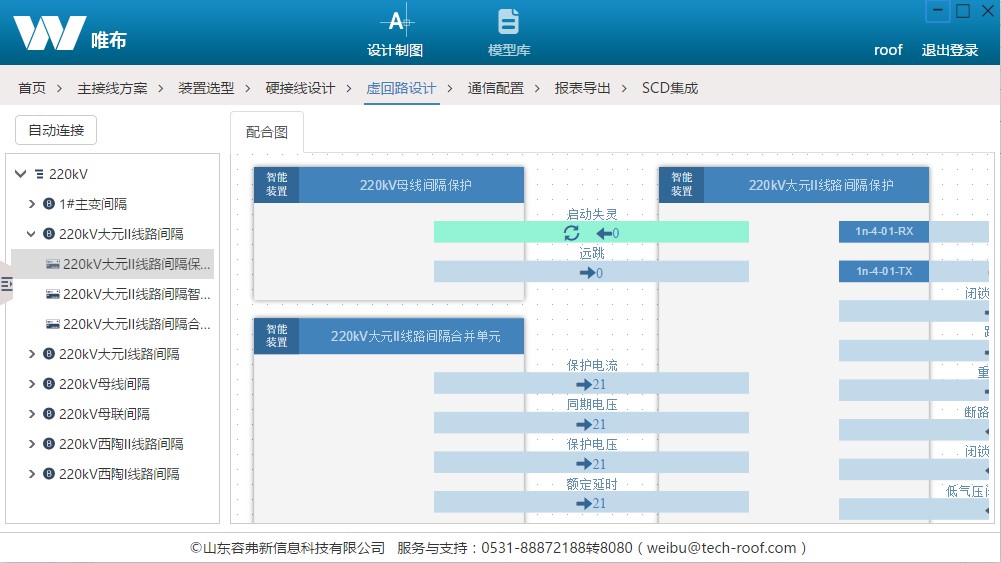The image size is (1001, 563).
Task: Click the left arrow on 启动失灵 row
Action: (604, 233)
